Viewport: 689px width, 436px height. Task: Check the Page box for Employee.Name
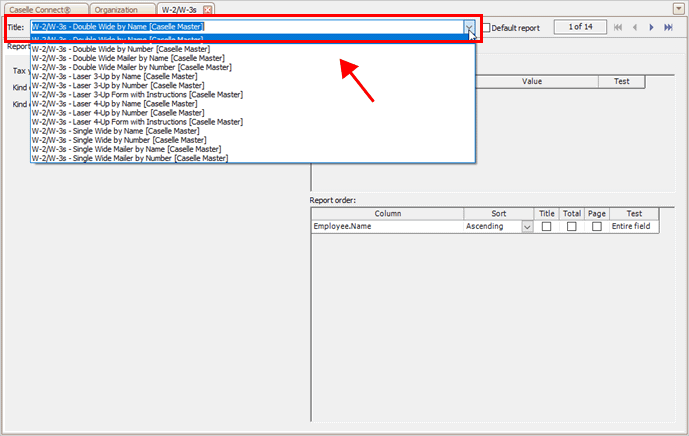(x=597, y=226)
